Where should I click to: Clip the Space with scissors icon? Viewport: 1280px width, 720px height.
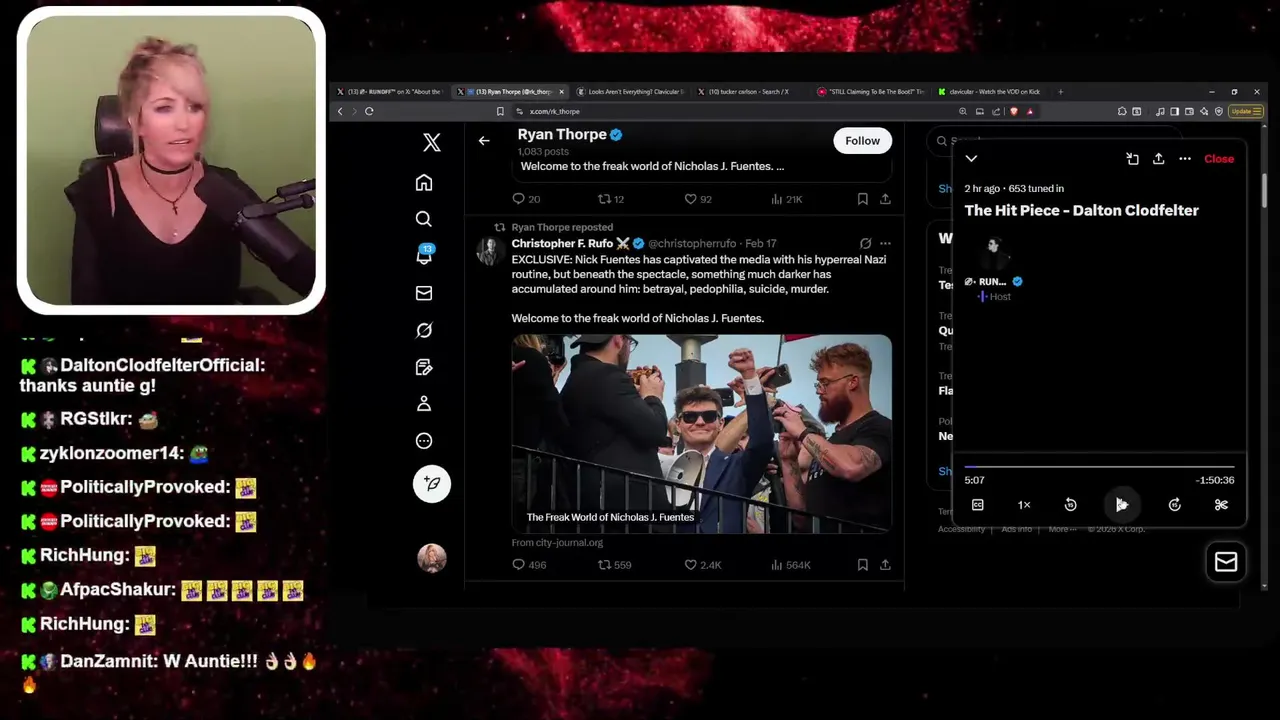(1221, 505)
